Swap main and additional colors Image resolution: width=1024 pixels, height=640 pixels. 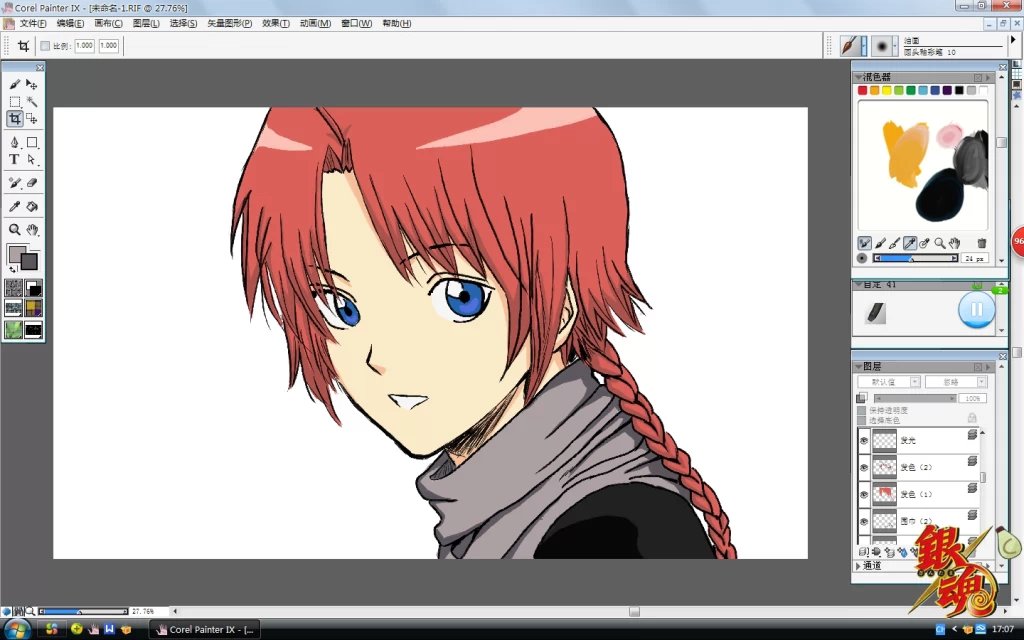[12, 269]
